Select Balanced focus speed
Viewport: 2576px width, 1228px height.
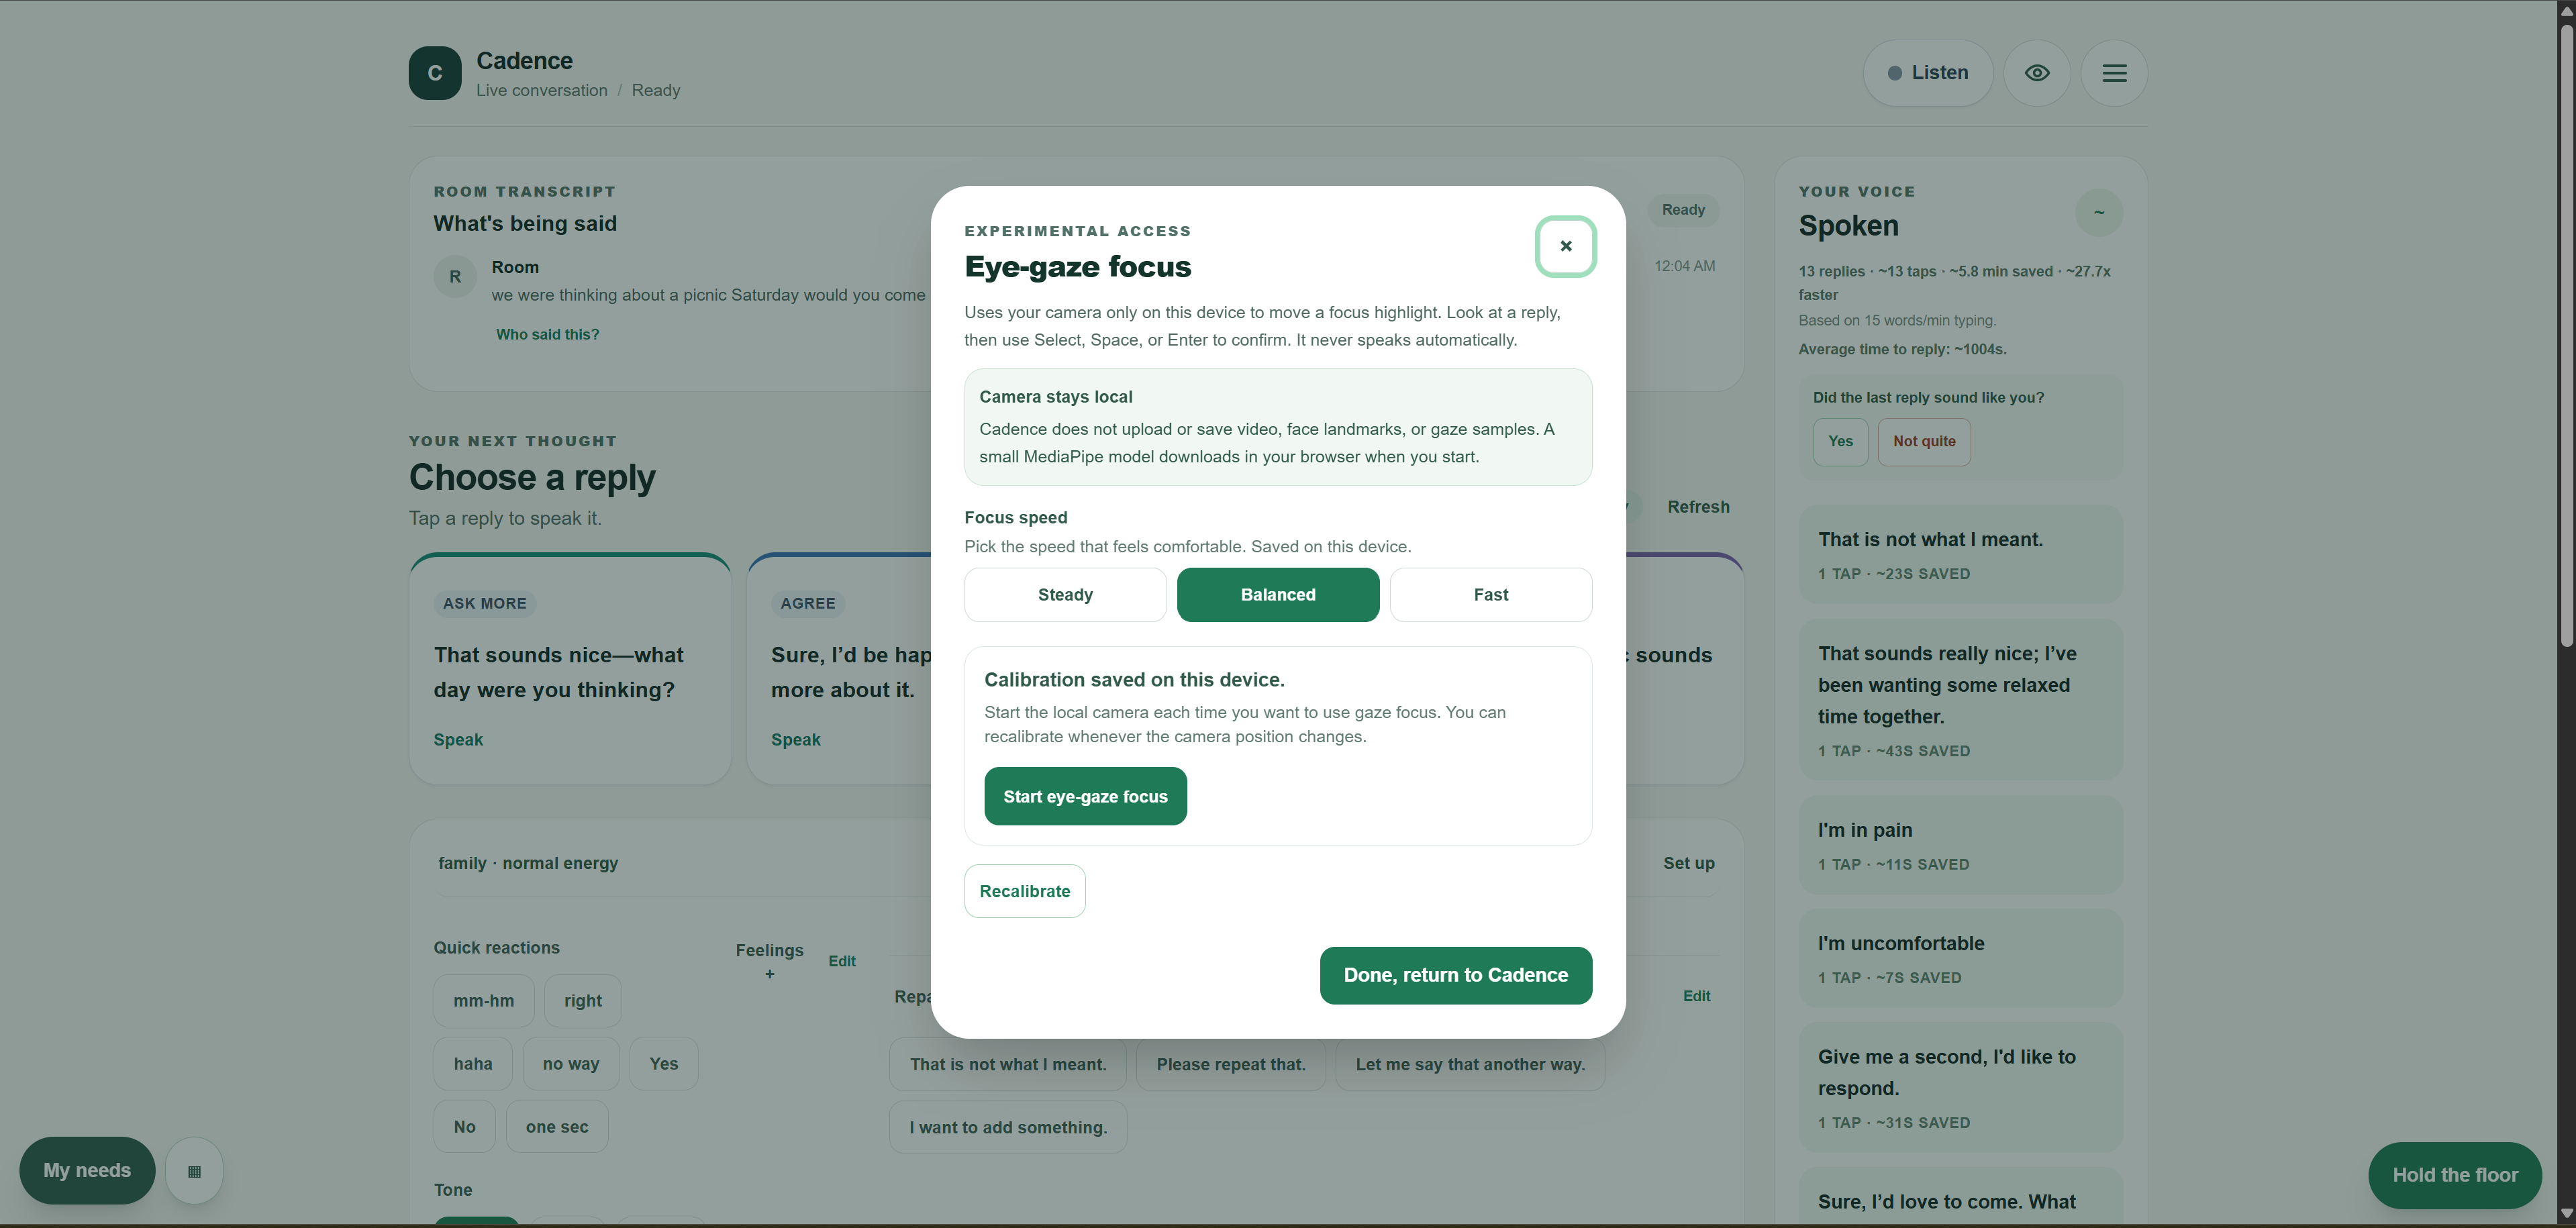coord(1278,595)
